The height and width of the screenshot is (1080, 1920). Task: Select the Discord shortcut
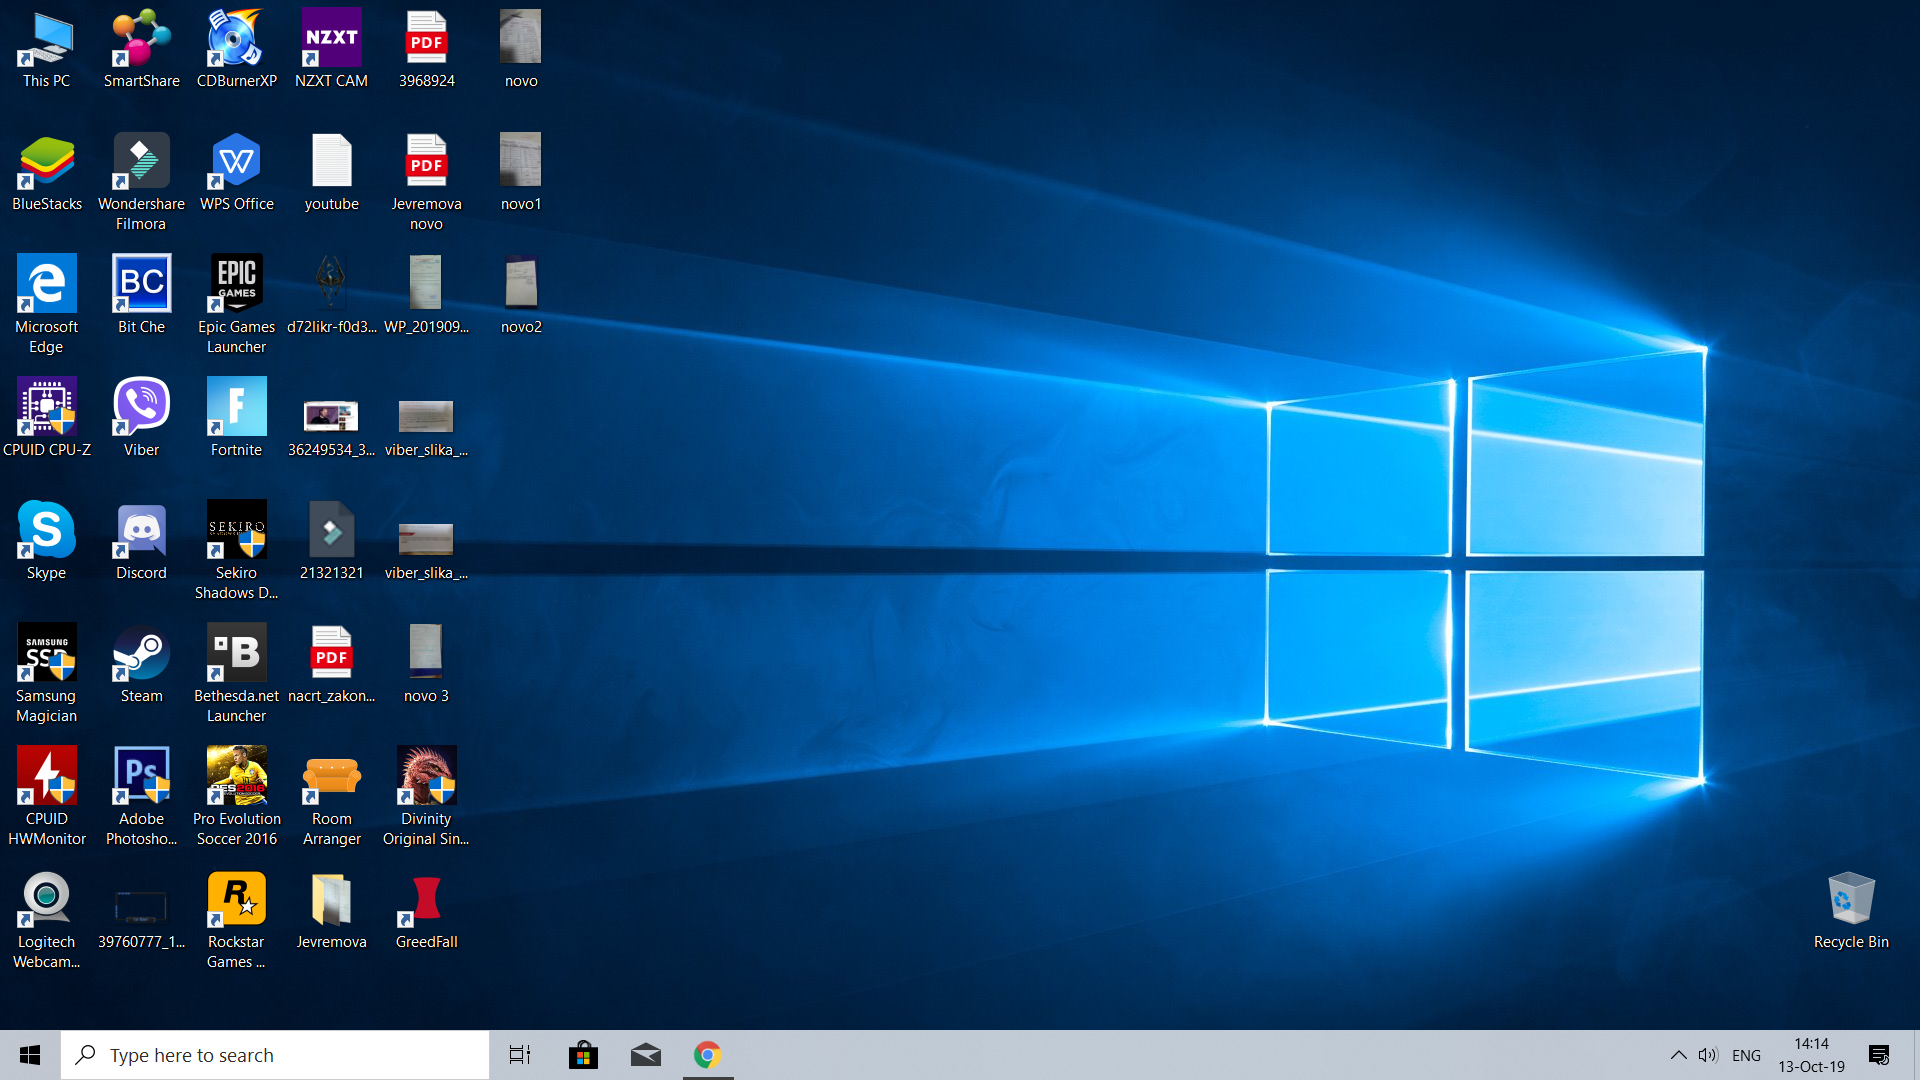click(141, 542)
